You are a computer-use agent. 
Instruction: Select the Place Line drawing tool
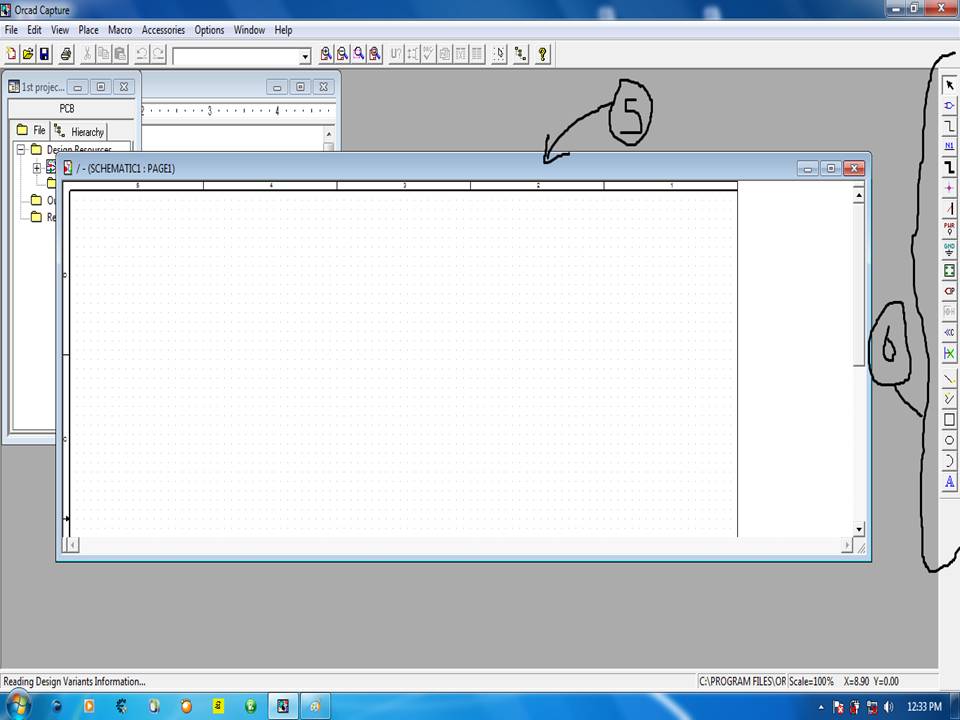coord(949,378)
